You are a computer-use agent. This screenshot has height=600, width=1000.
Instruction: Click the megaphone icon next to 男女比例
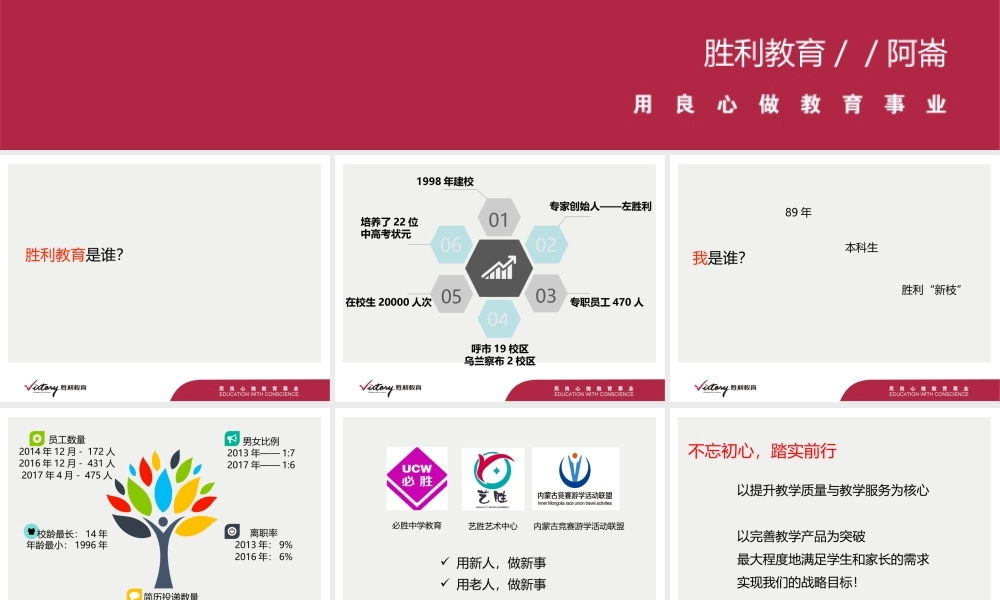(x=232, y=439)
